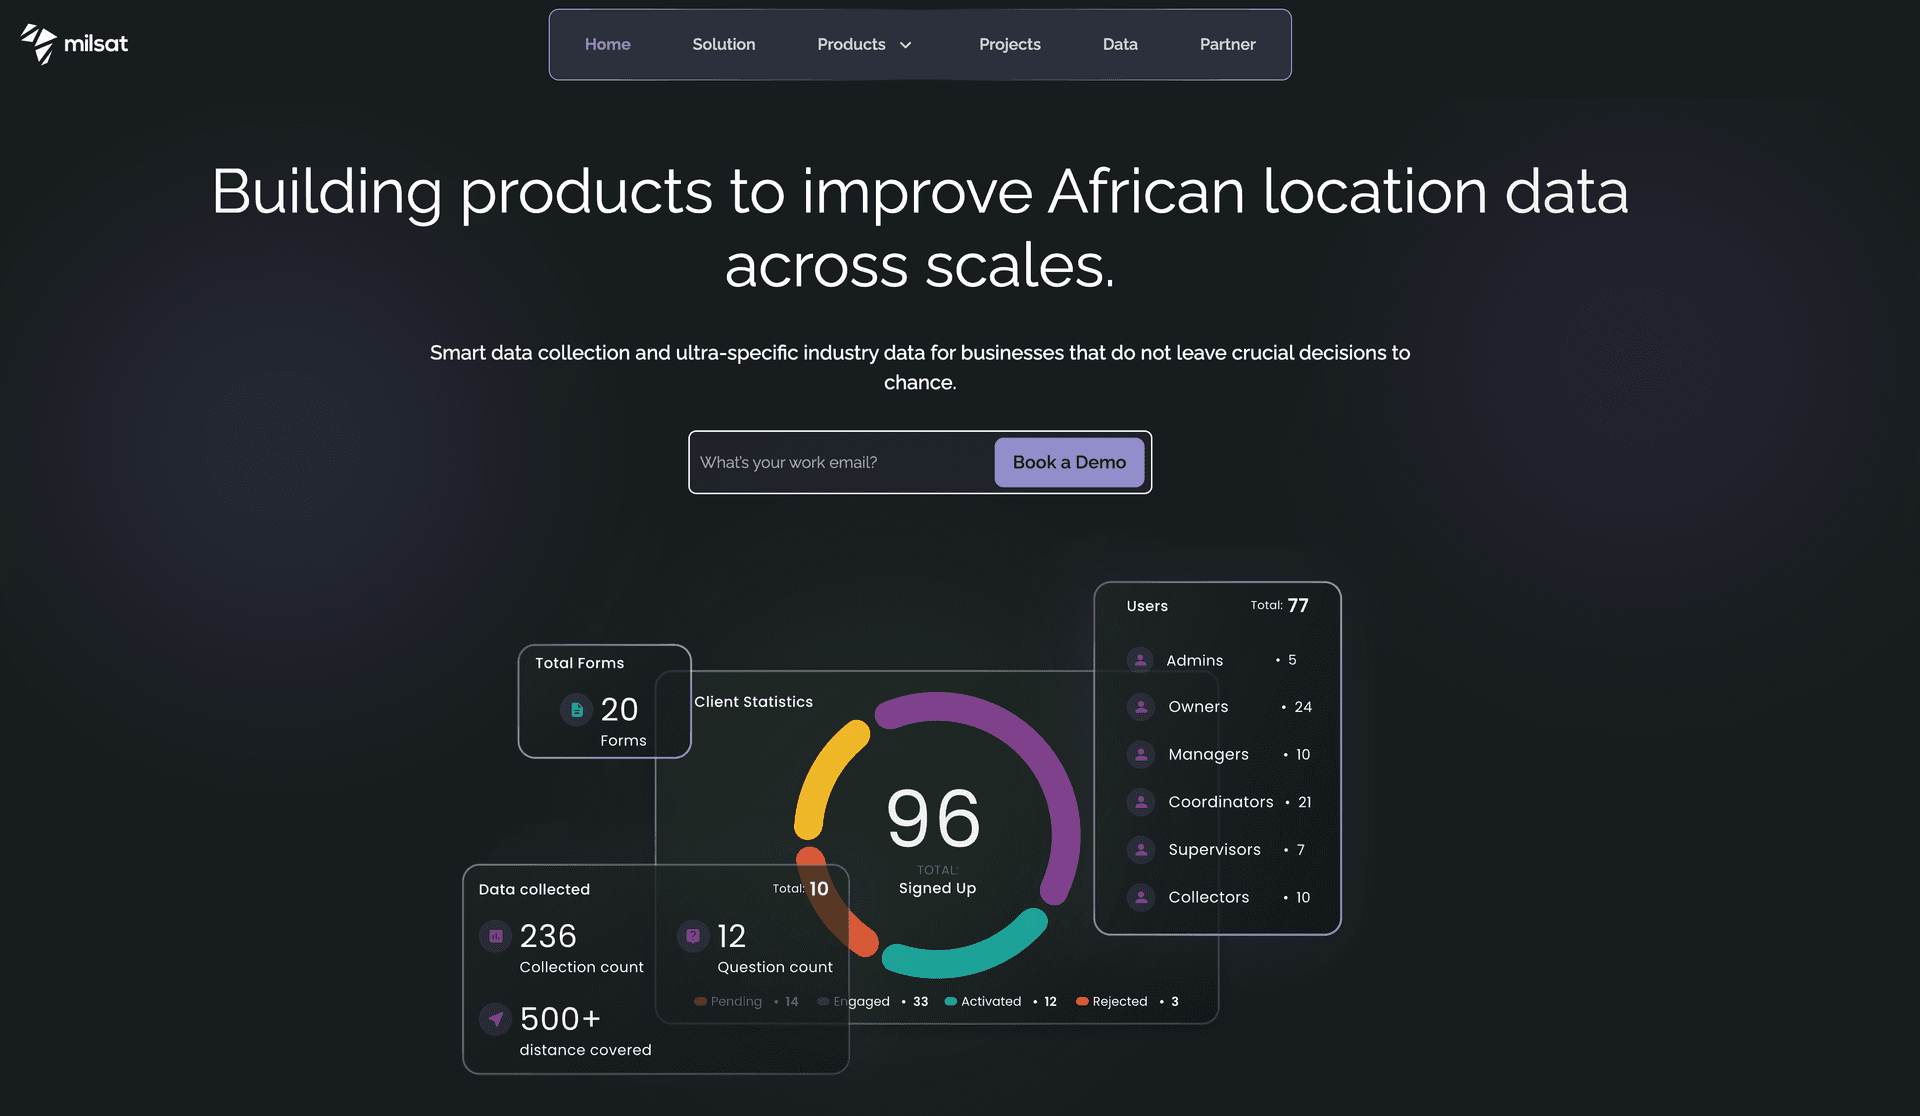Click the distance covered navigation arrow icon
This screenshot has height=1116, width=1920.
495,1018
